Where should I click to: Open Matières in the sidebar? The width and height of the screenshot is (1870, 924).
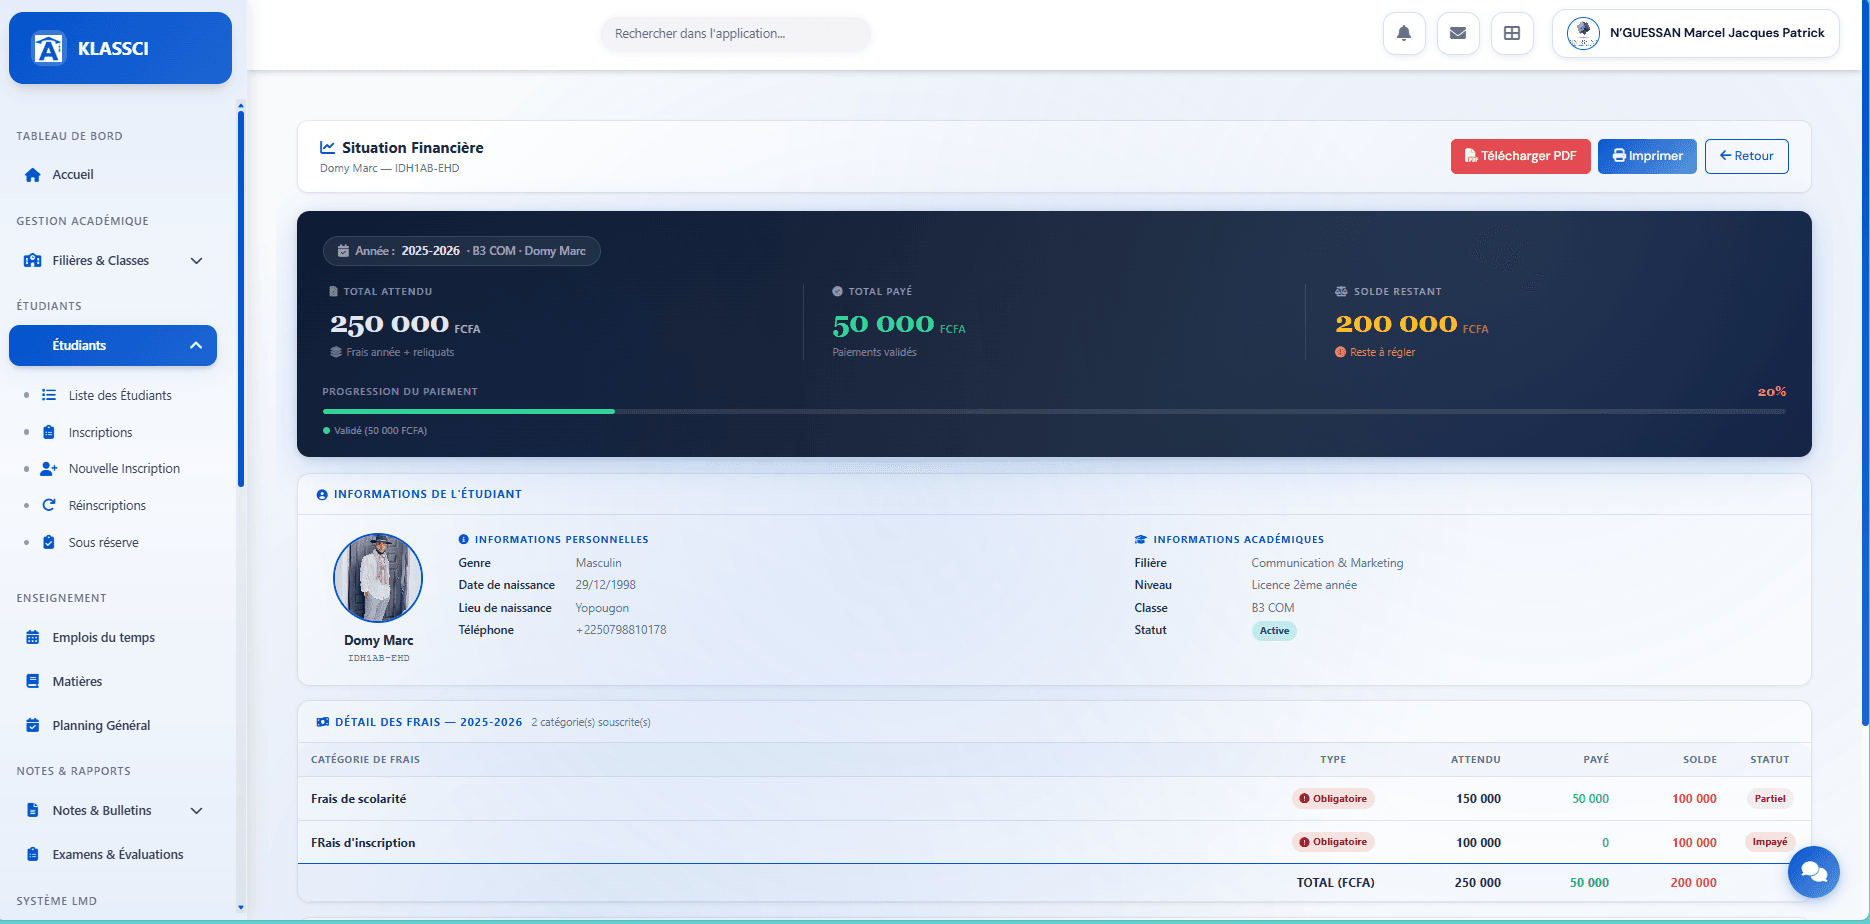tap(77, 681)
